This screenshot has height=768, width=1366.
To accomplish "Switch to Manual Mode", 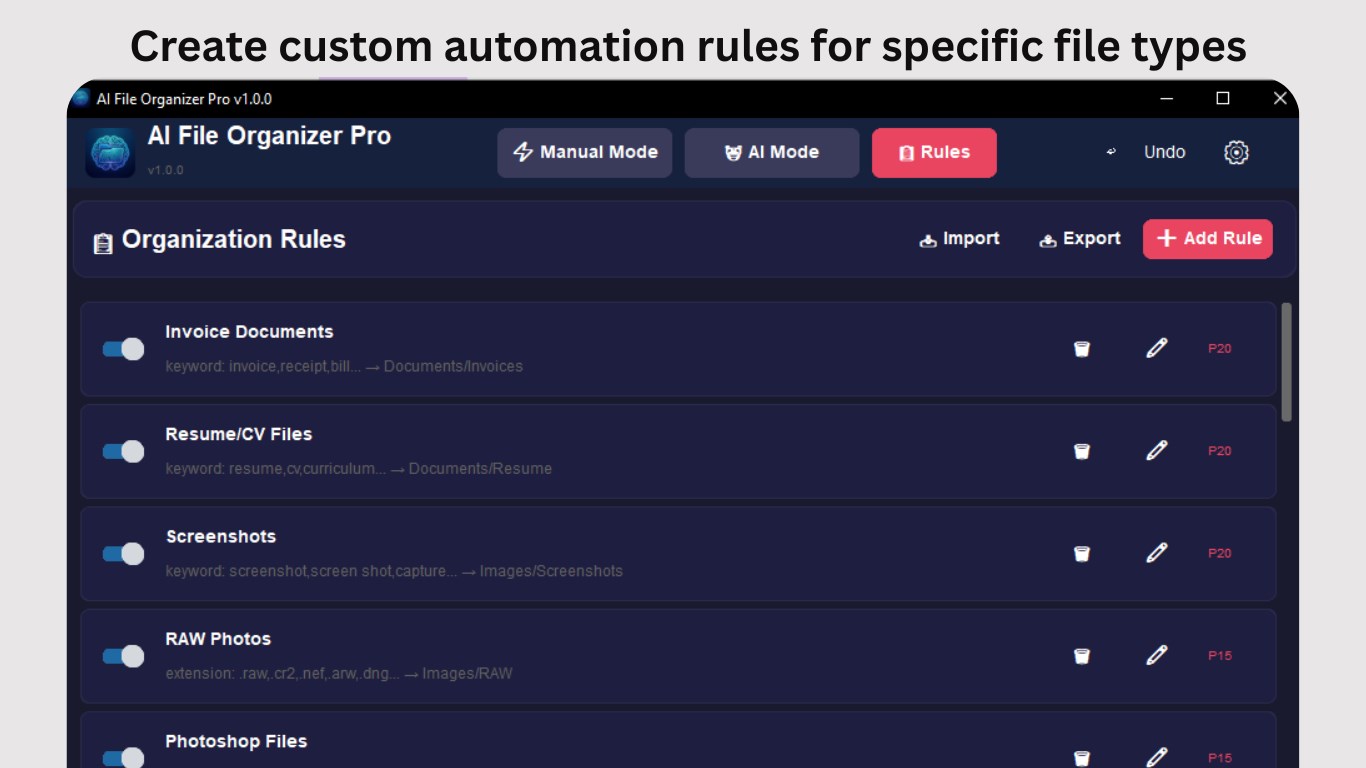I will 584,152.
